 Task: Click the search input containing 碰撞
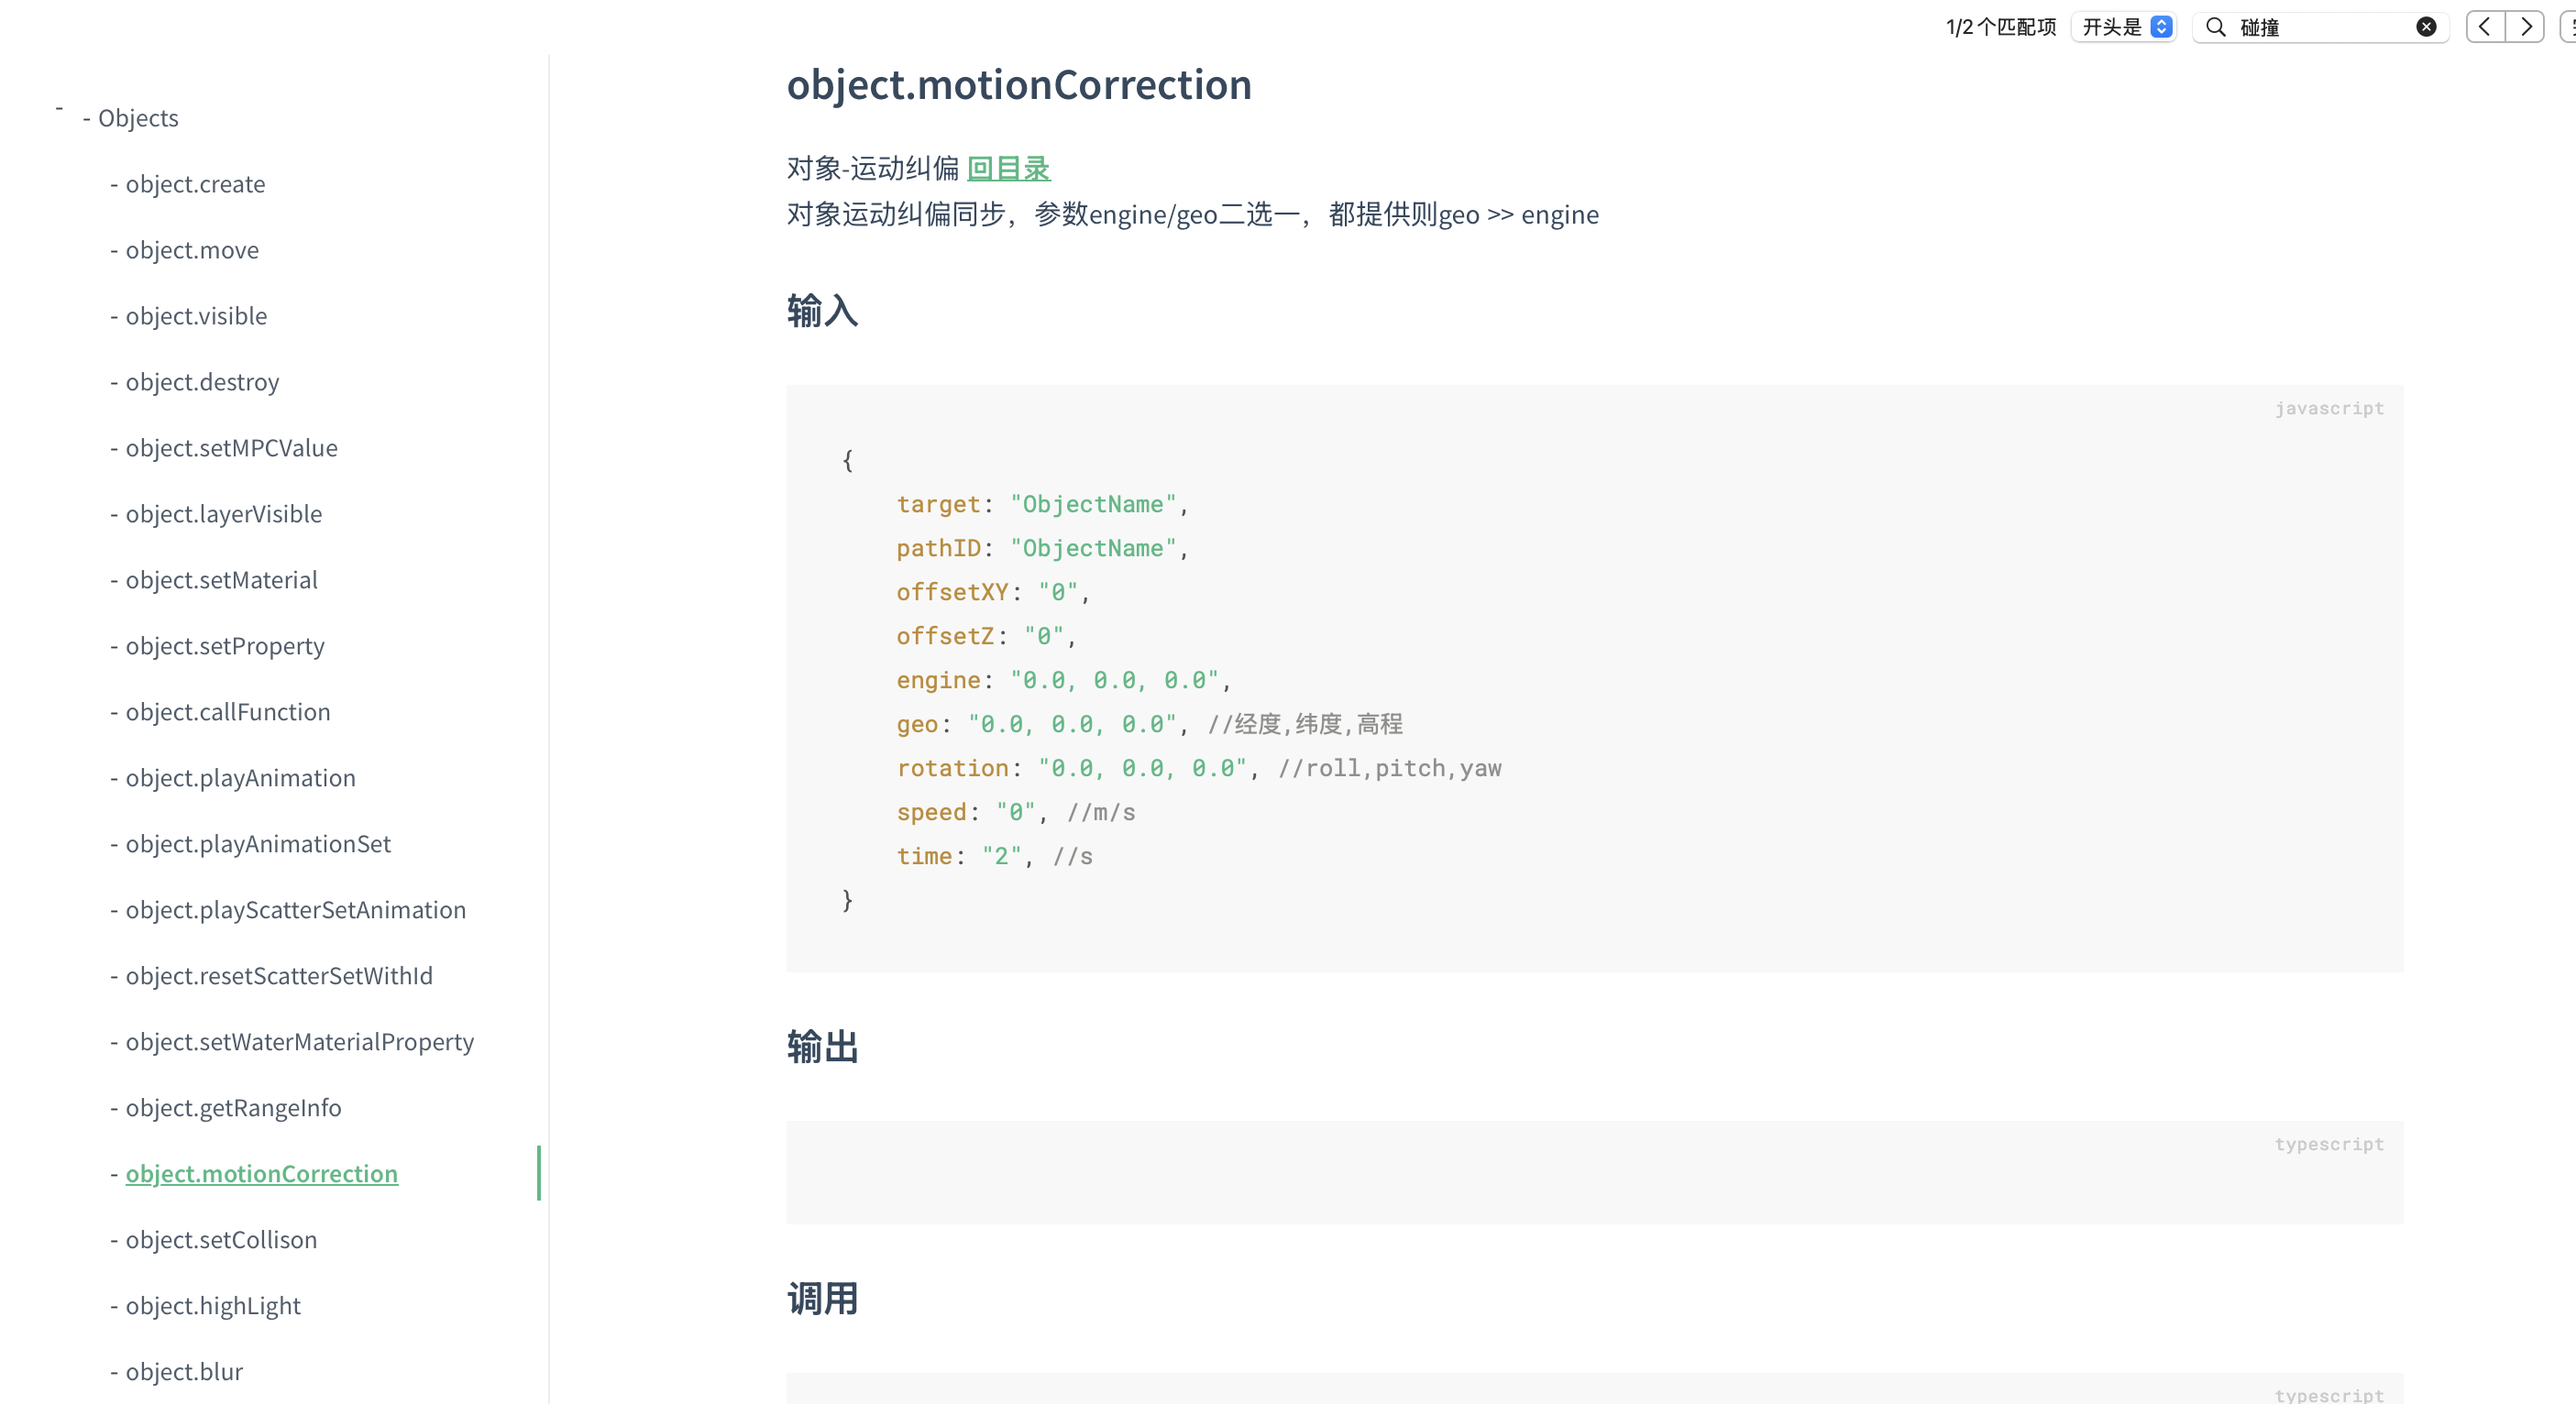(2322, 27)
